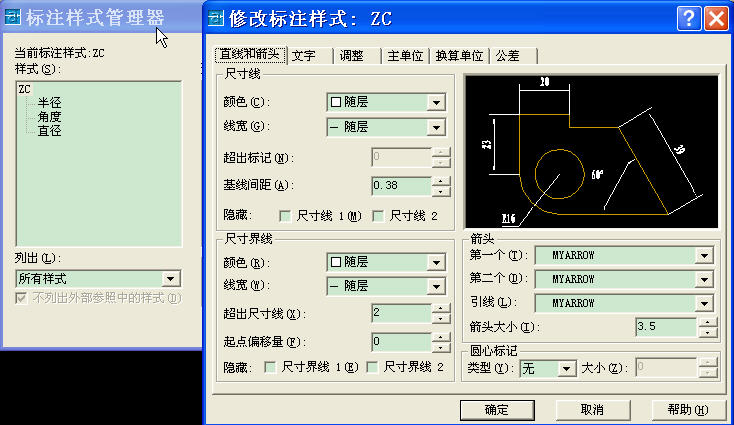734x425 pixels.
Task: Click 帮助(H) button
Action: click(688, 410)
